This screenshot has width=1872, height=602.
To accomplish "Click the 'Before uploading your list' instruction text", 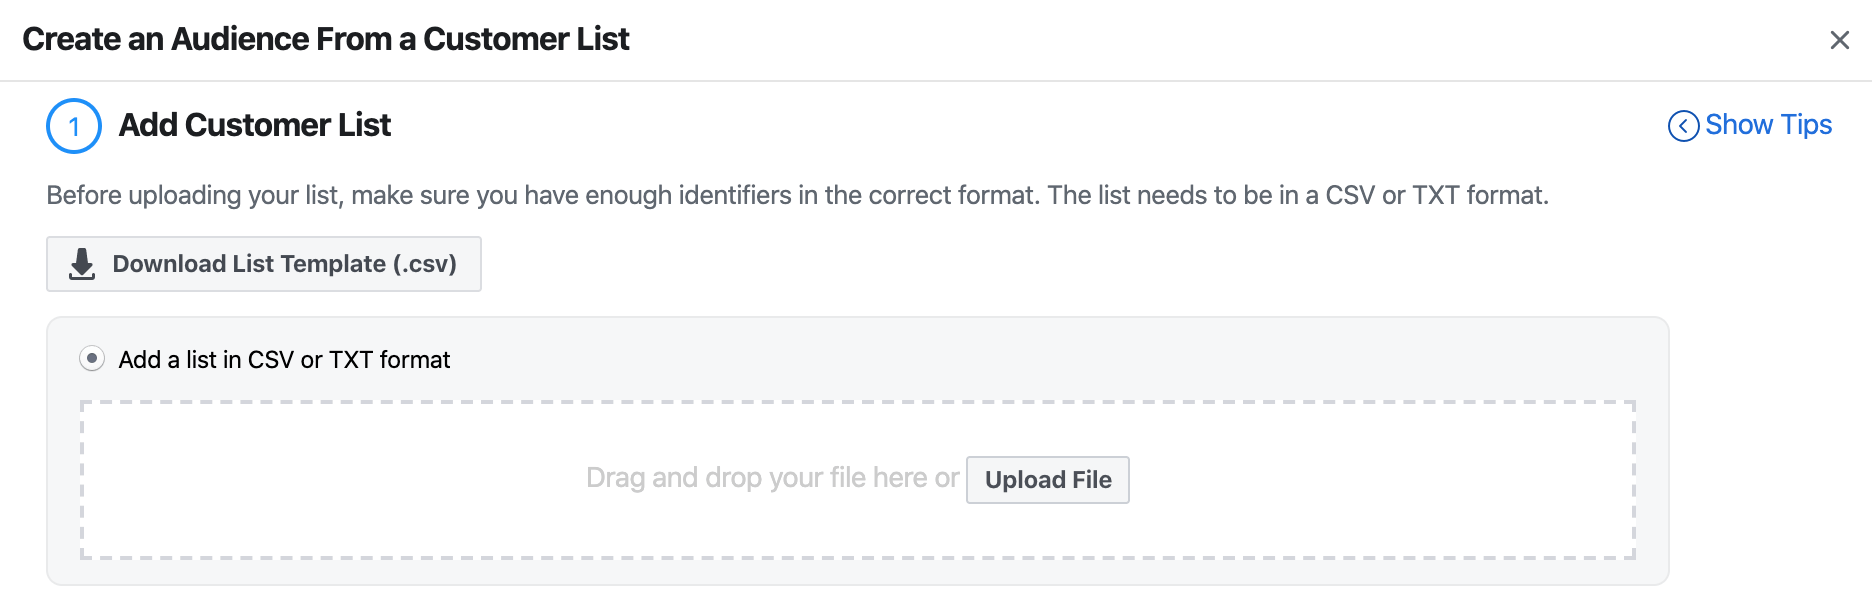I will [x=796, y=195].
